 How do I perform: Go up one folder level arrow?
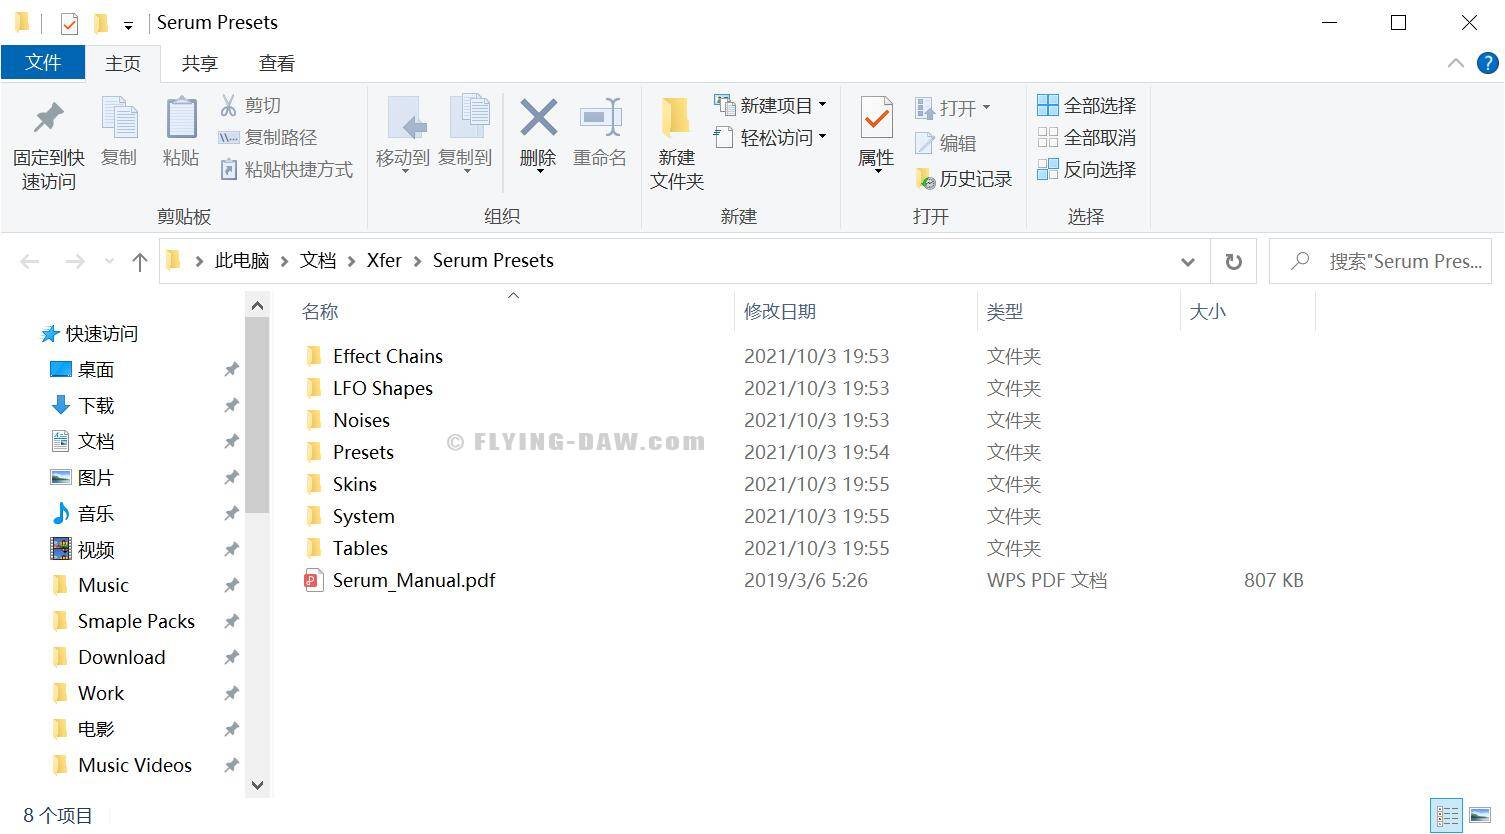click(139, 262)
